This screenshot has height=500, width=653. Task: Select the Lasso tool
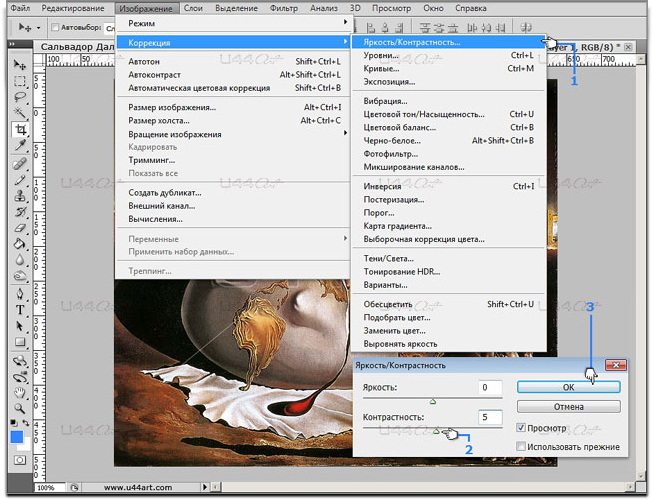pos(20,97)
